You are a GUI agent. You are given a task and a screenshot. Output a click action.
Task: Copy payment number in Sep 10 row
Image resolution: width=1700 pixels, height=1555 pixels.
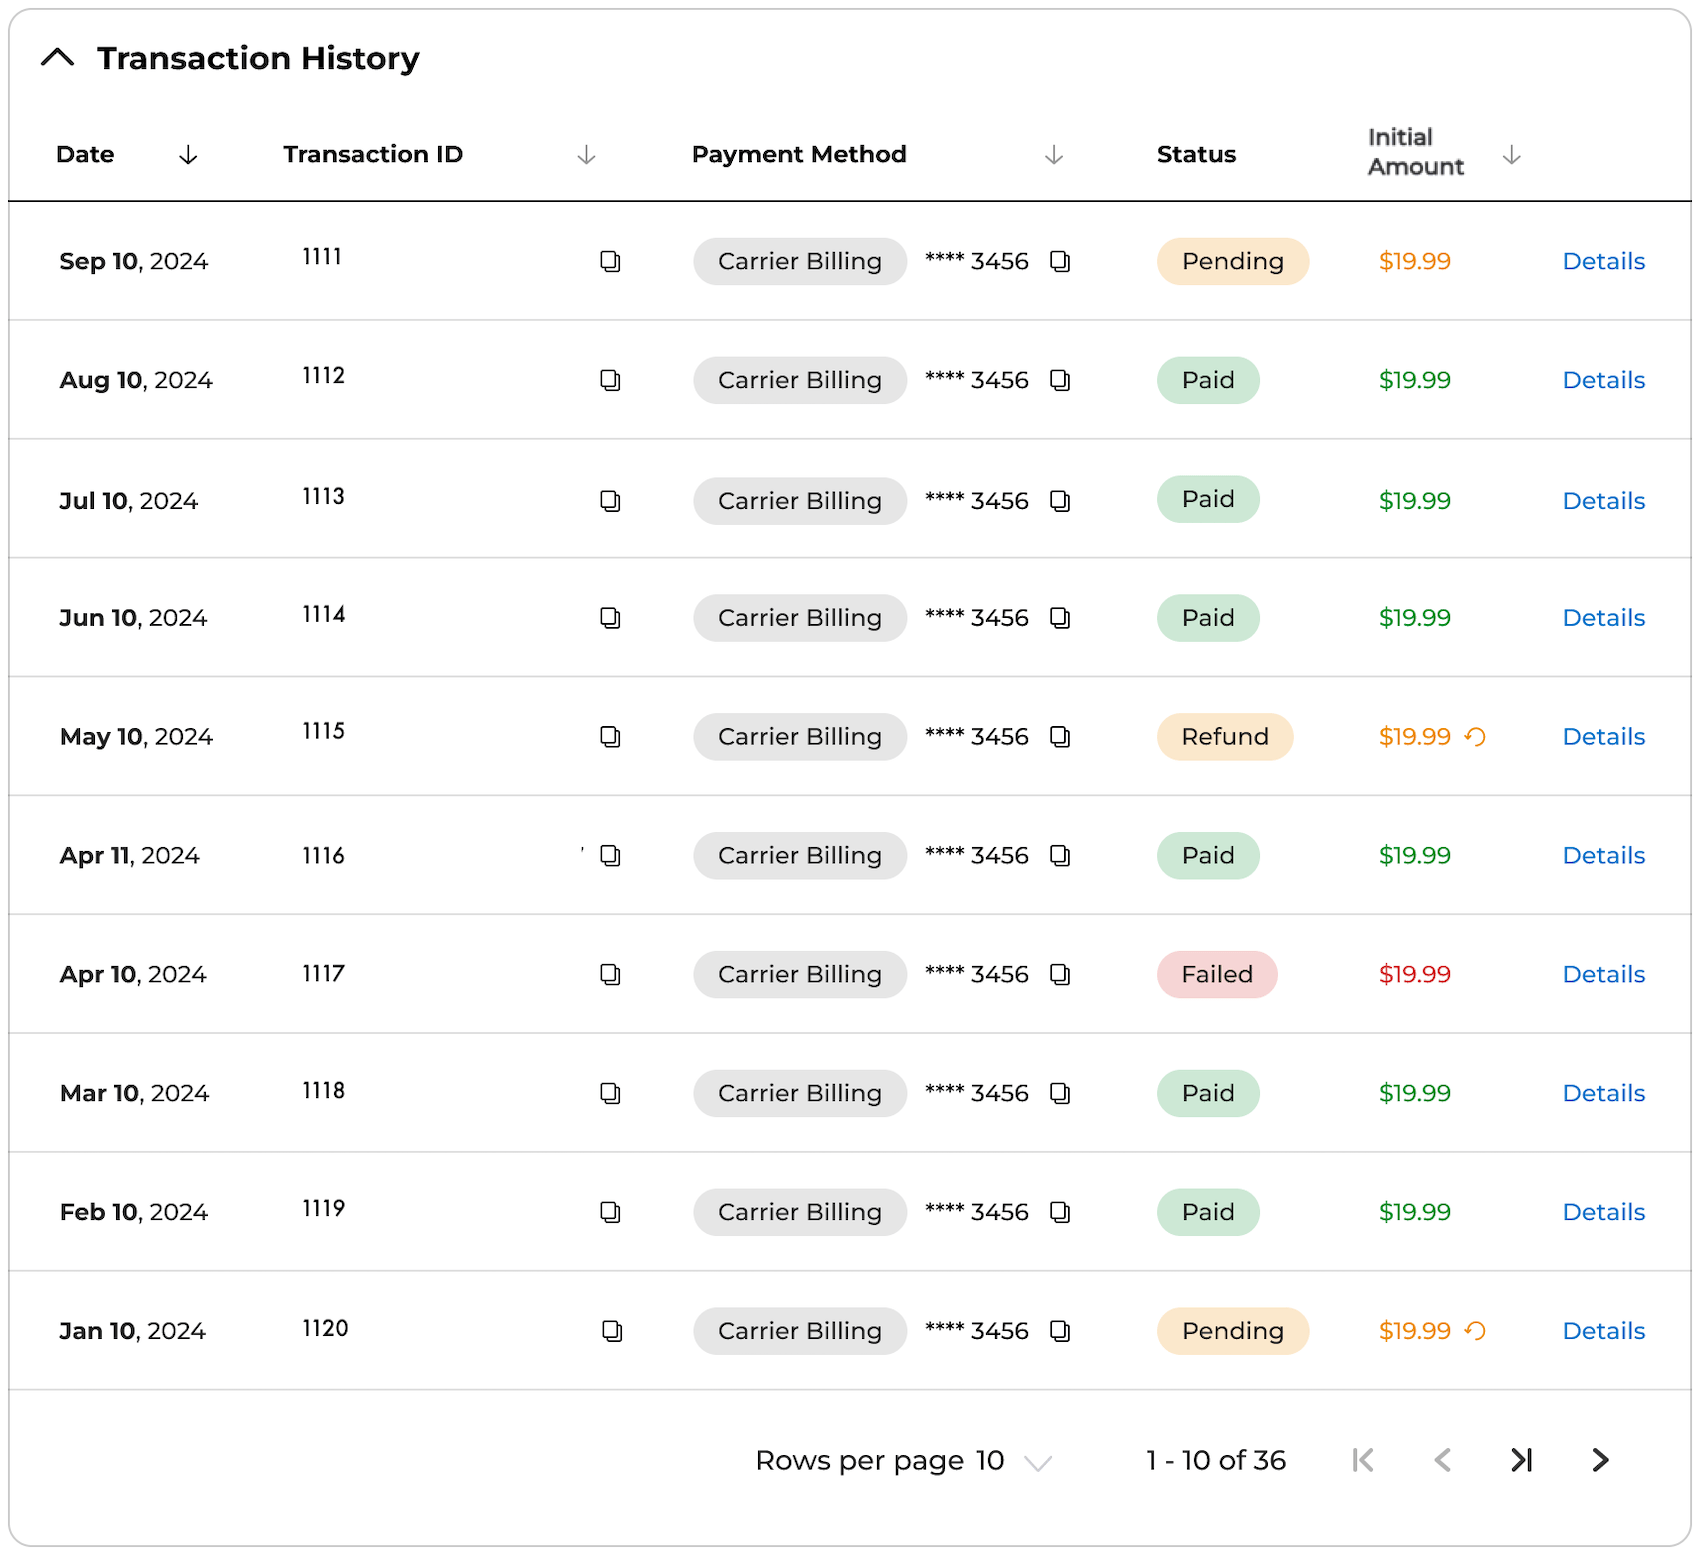coord(1060,261)
